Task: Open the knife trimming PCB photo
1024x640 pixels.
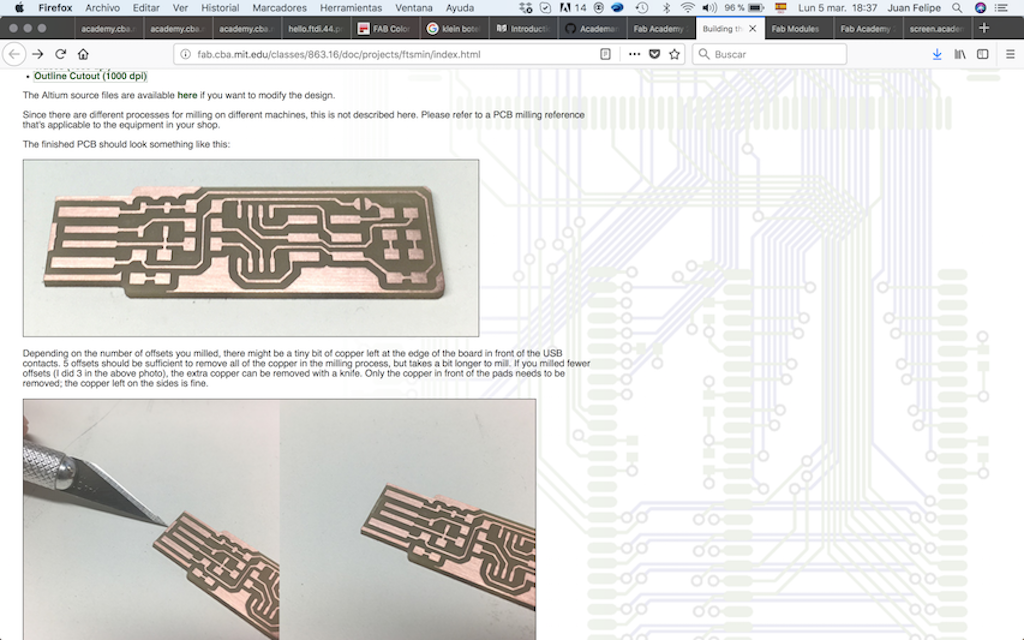Action: (280, 519)
